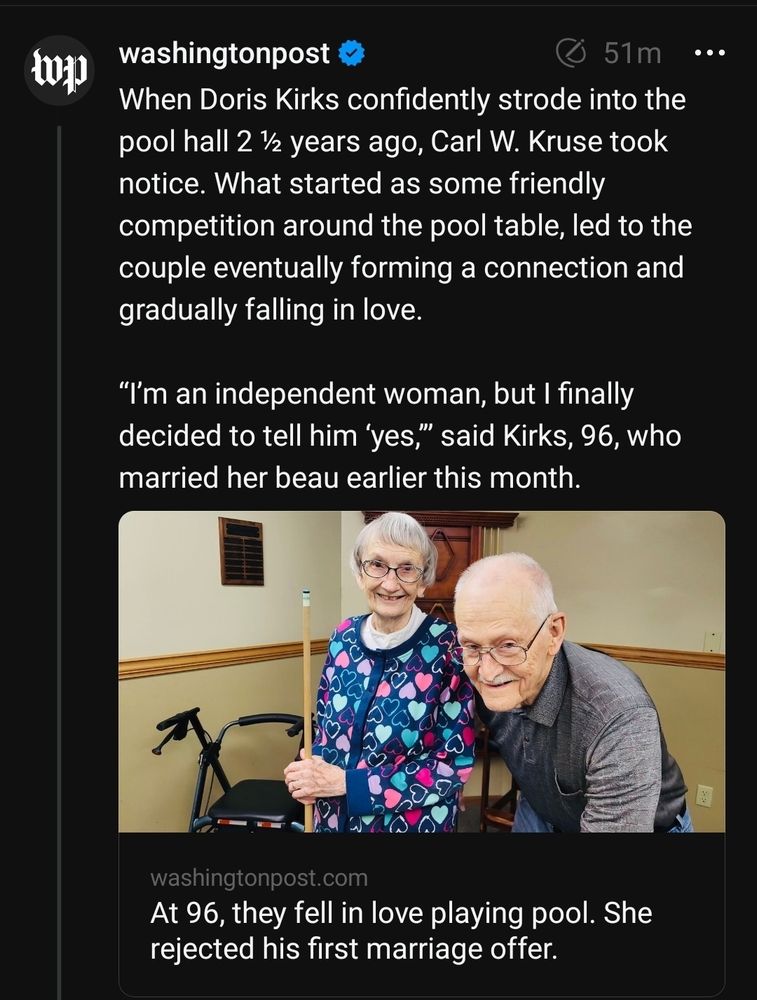
Task: Open the Washington Post profile avatar
Action: (x=59, y=70)
